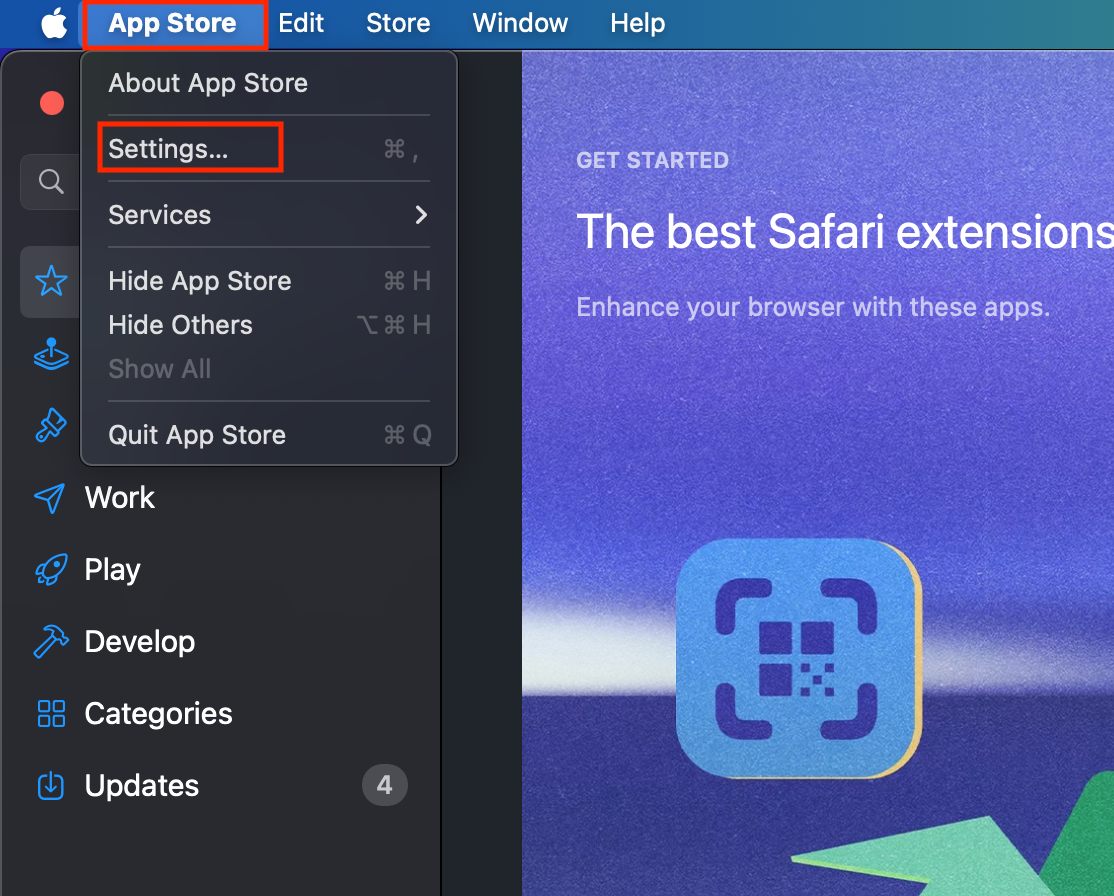Select Hide App Store menu item
1114x896 pixels.
pos(200,281)
